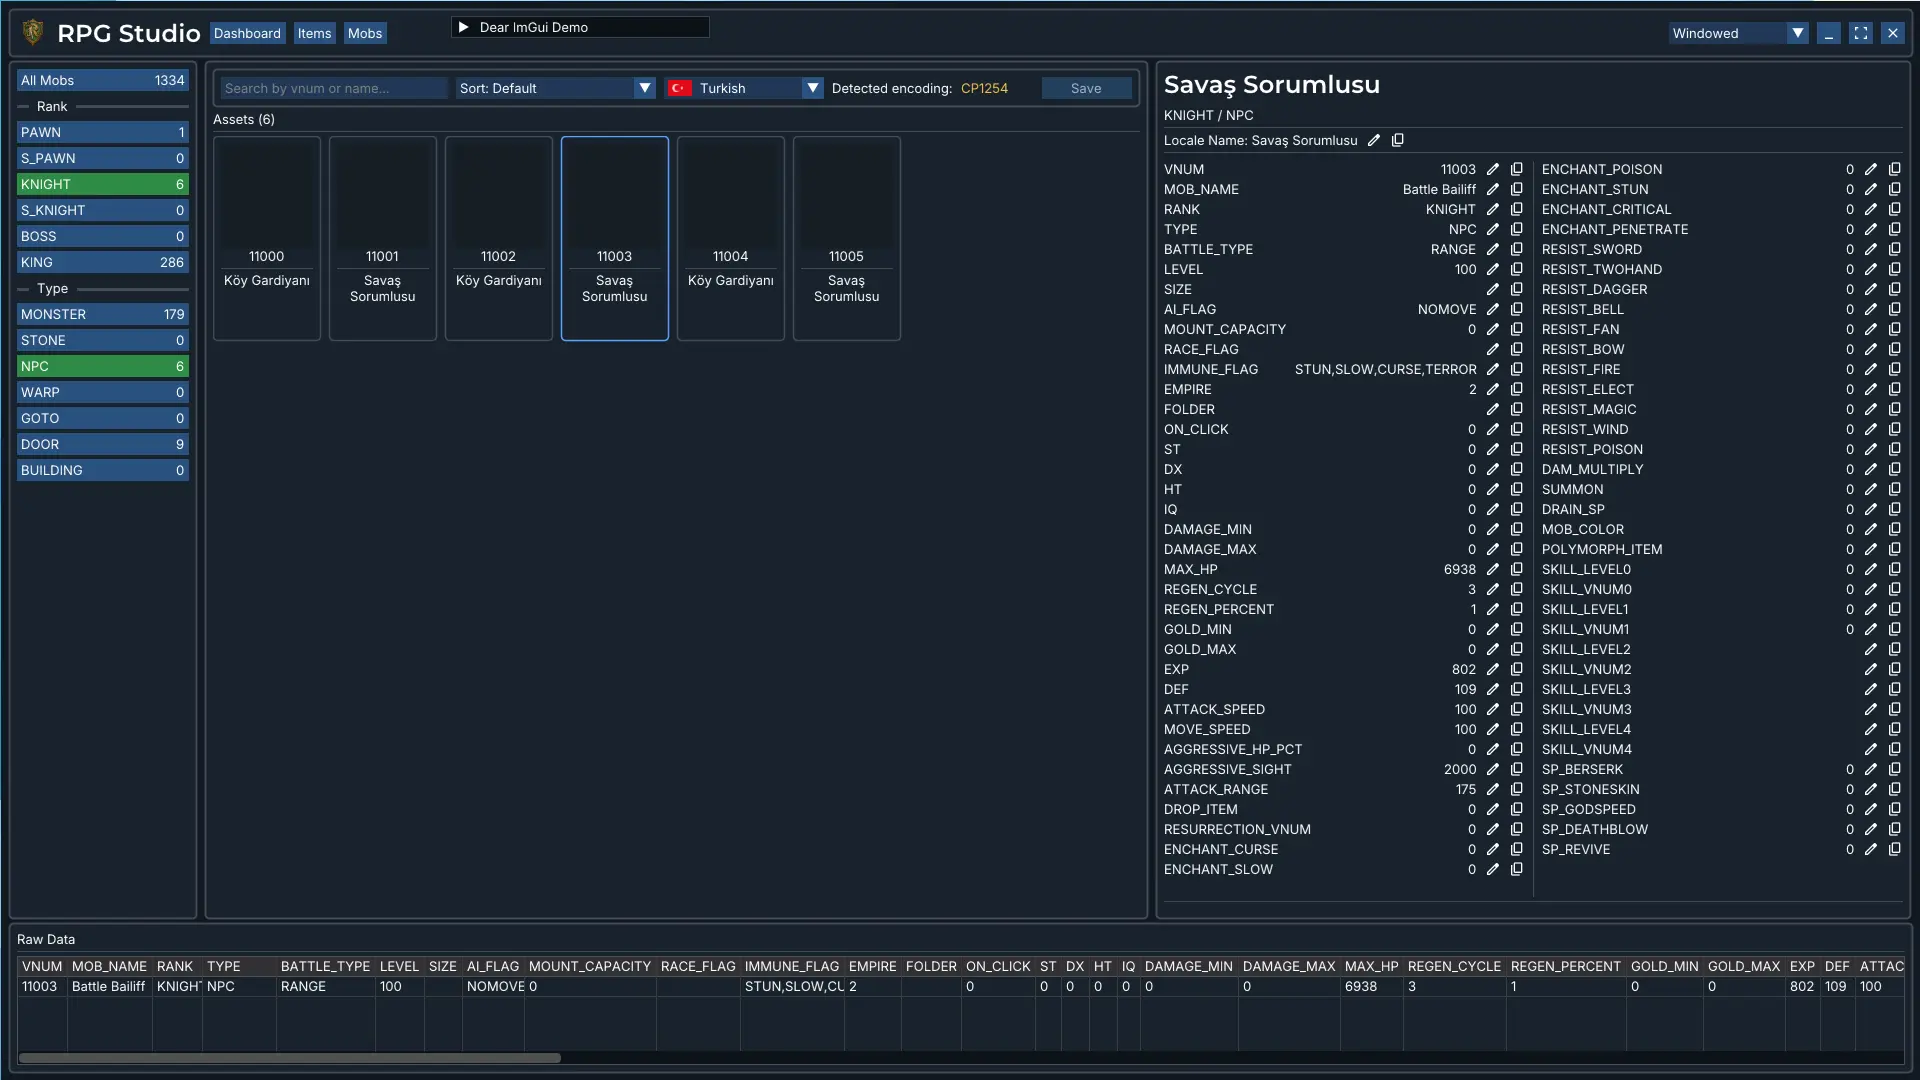The height and width of the screenshot is (1080, 1920).
Task: Copy the BATTLE_TYPE value
Action: pos(1517,249)
